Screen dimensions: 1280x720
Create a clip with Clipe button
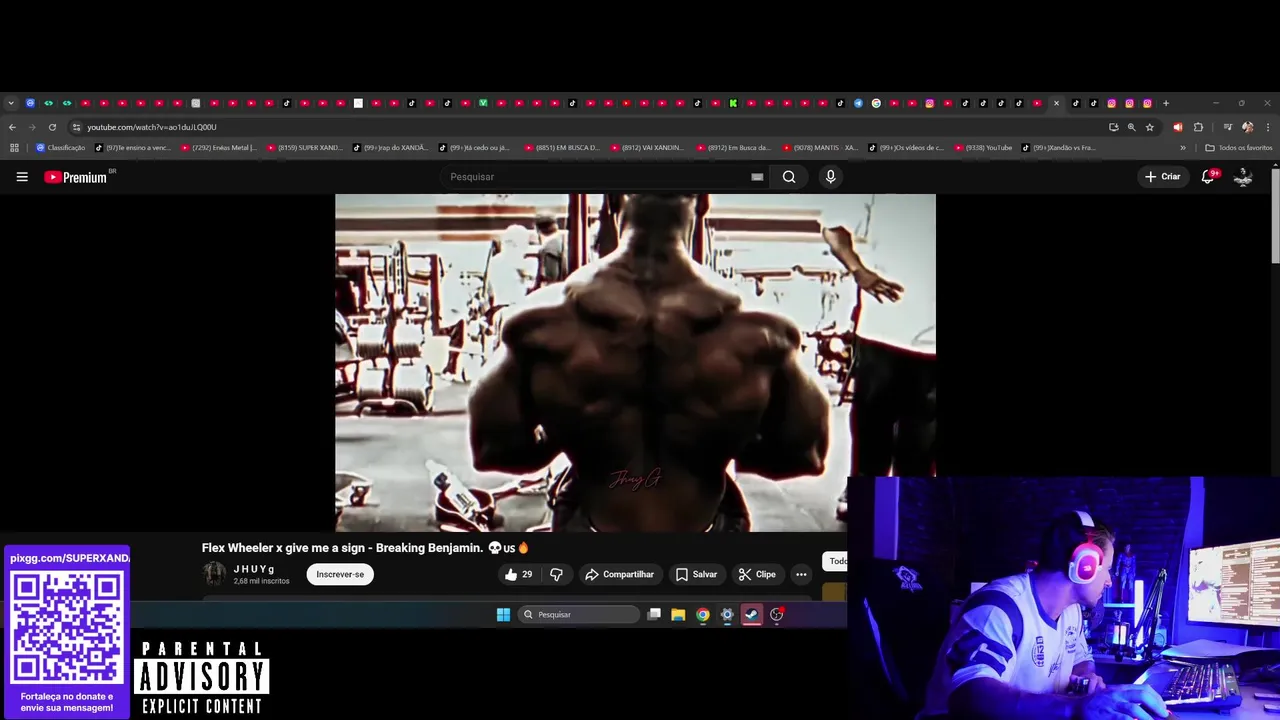(757, 574)
